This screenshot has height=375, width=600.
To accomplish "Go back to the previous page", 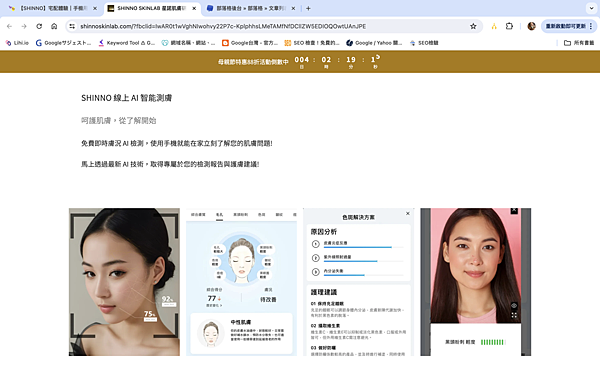I will (x=10, y=26).
